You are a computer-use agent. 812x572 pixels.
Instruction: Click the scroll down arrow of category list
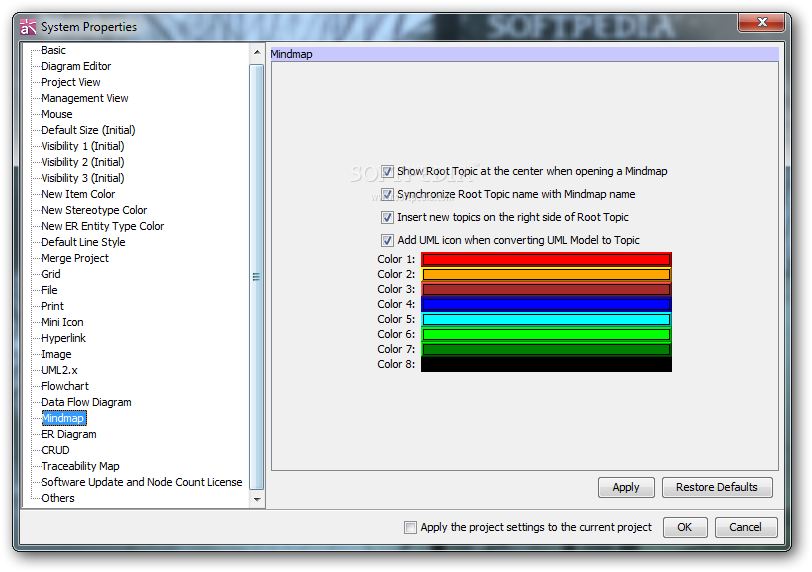pos(257,500)
